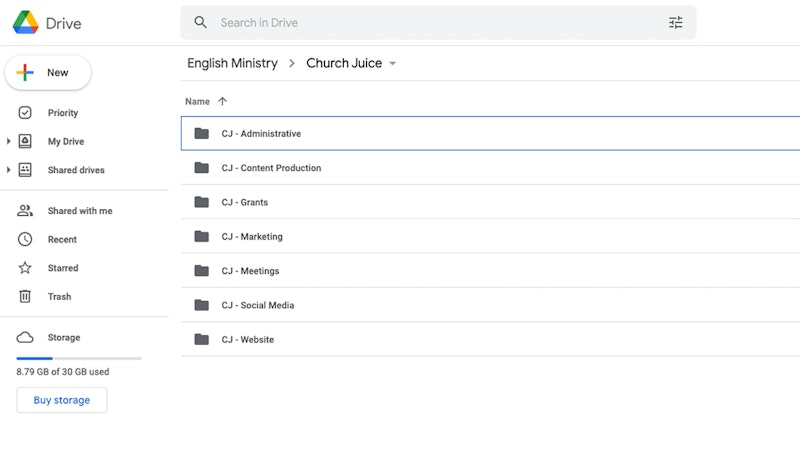
Task: Go to English Ministry breadcrumb
Action: pos(232,63)
